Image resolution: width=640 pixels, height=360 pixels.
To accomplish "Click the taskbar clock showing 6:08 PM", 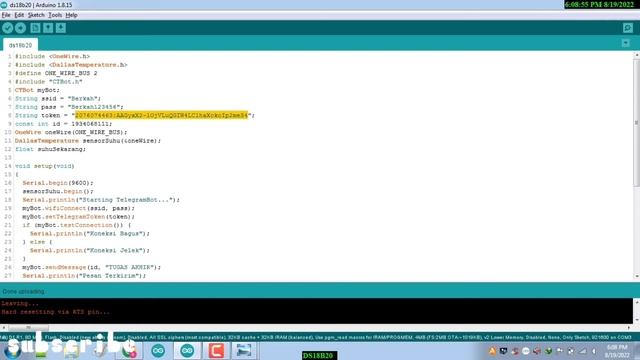I will coord(617,351).
